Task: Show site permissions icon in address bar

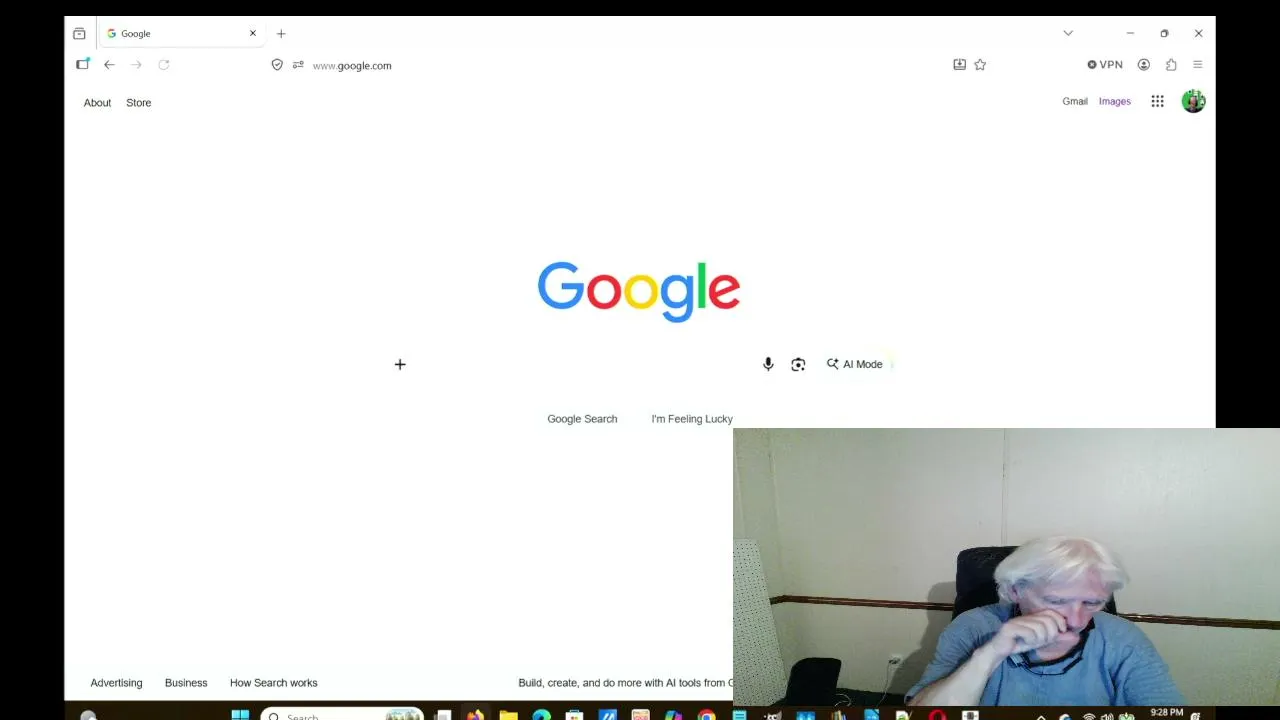Action: (x=298, y=65)
